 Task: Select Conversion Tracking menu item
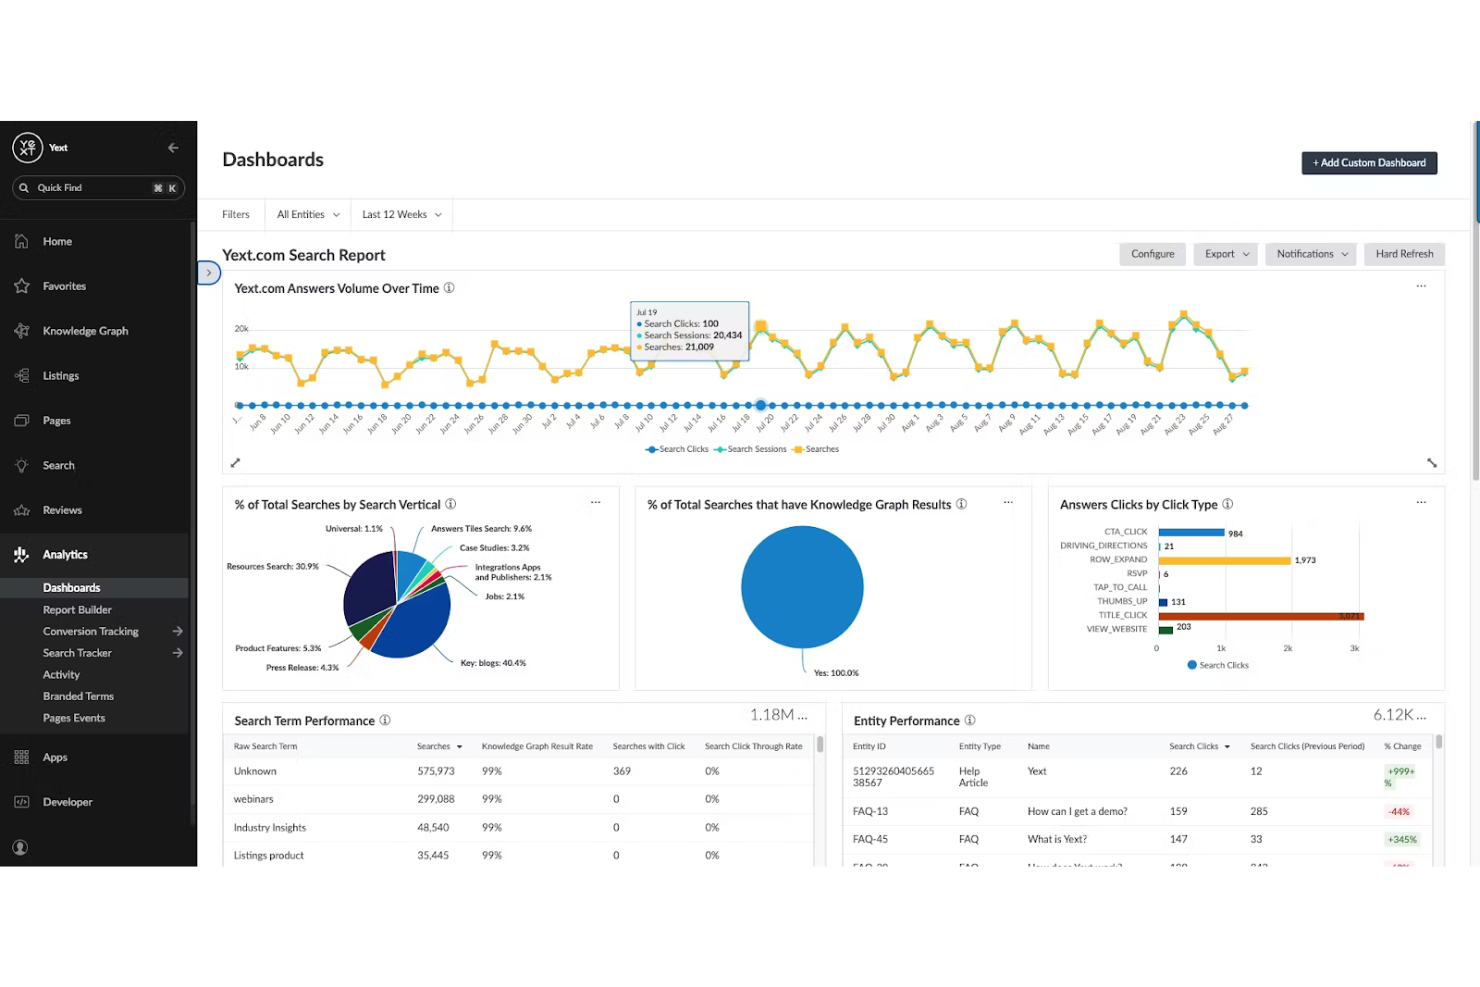[x=91, y=632]
